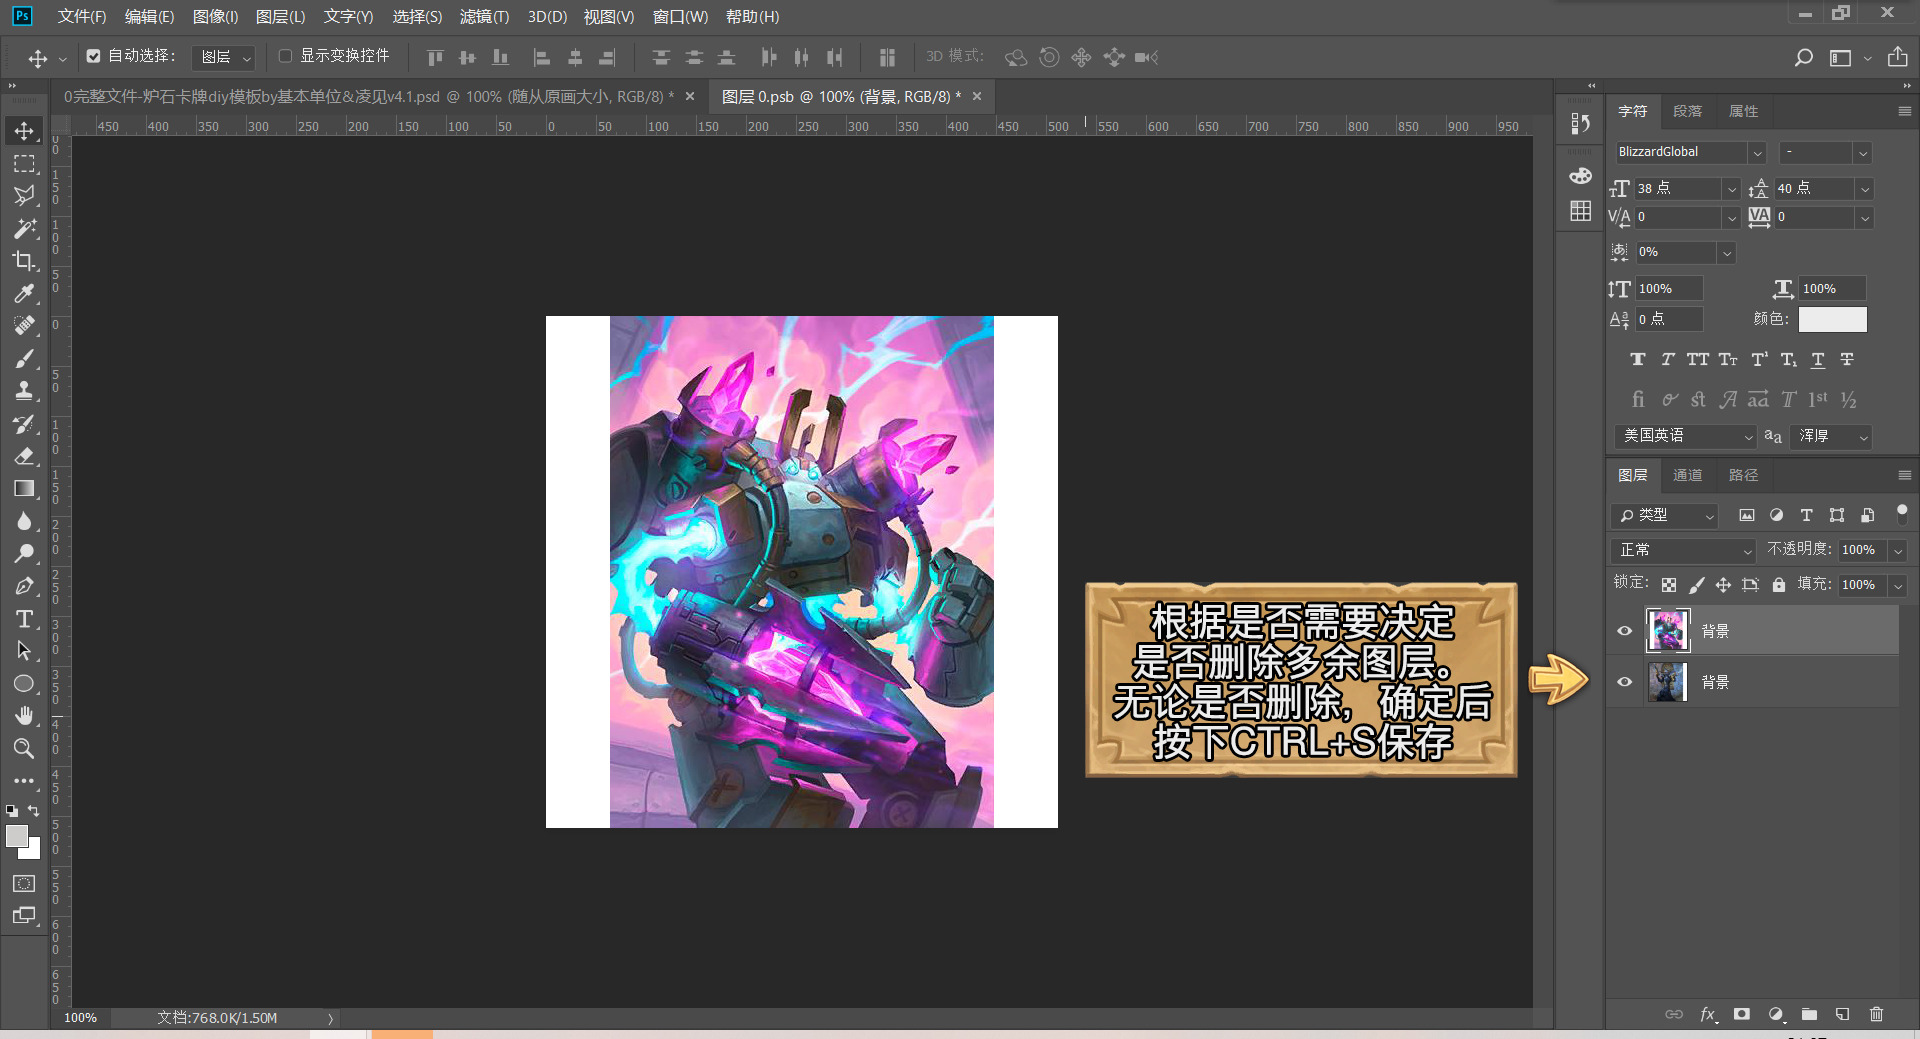This screenshot has width=1920, height=1039.
Task: Select the Clone Stamp tool
Action: [24, 391]
